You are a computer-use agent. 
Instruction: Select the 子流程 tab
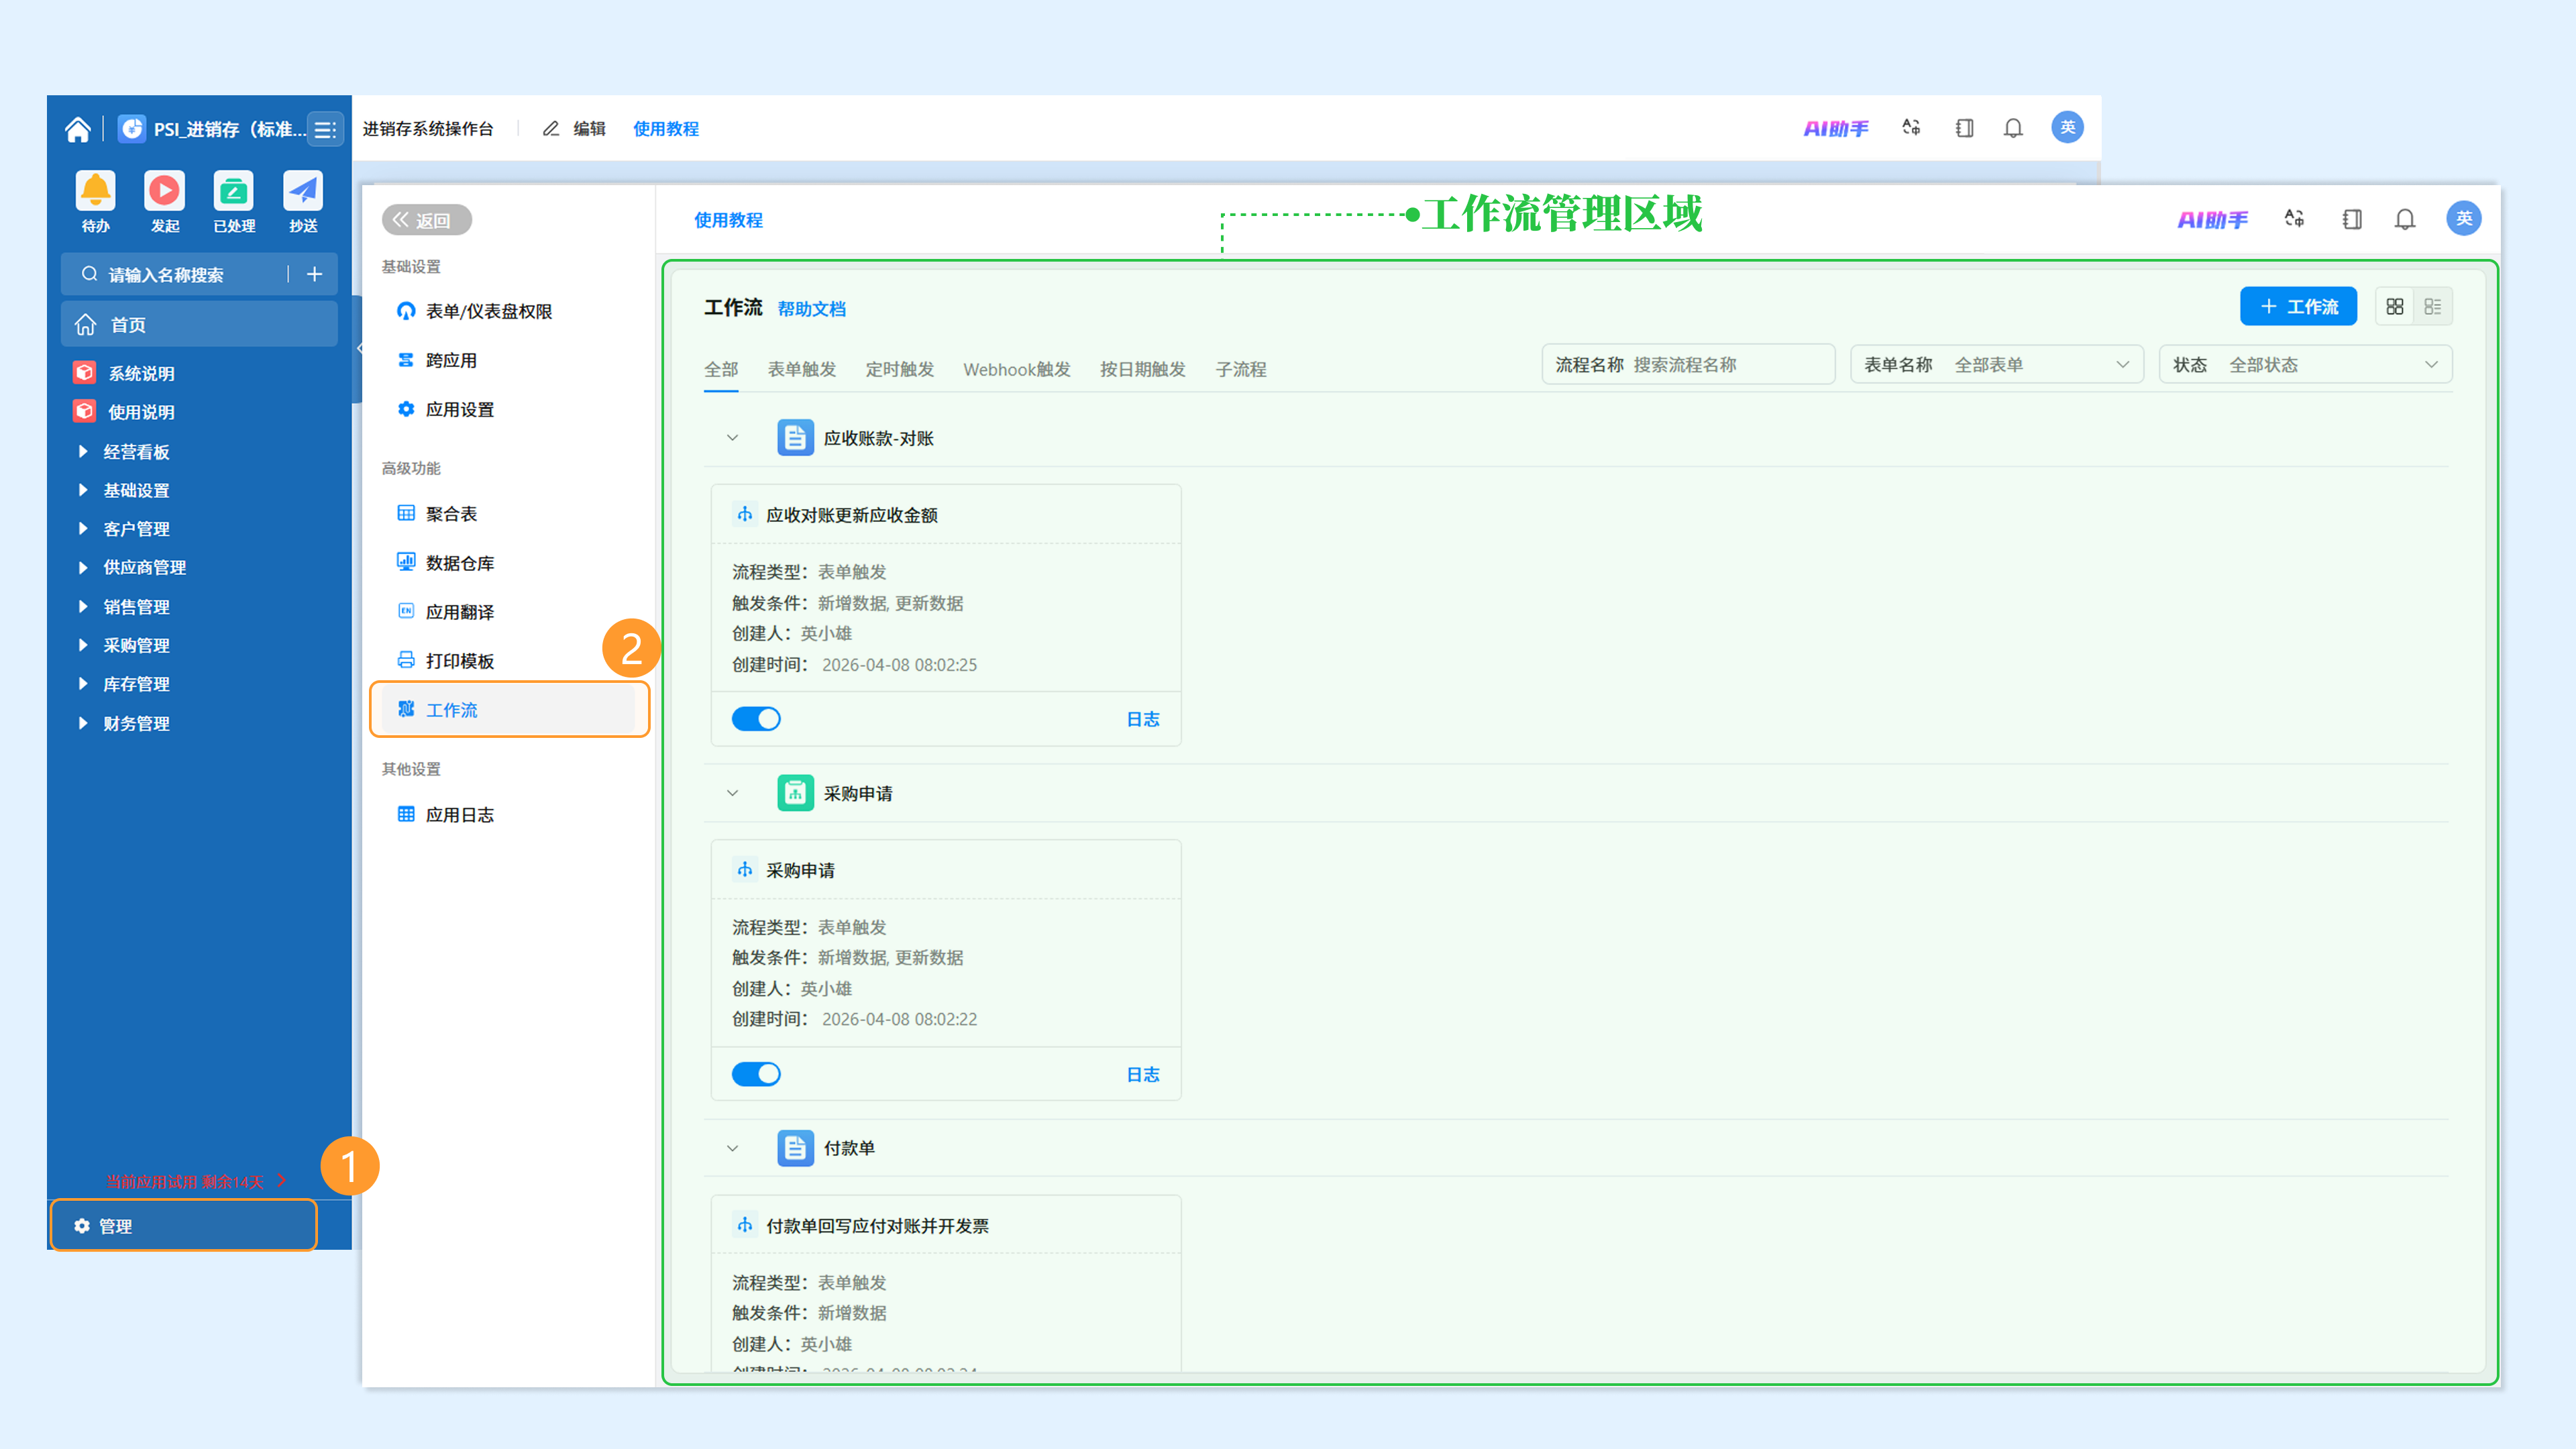1241,369
